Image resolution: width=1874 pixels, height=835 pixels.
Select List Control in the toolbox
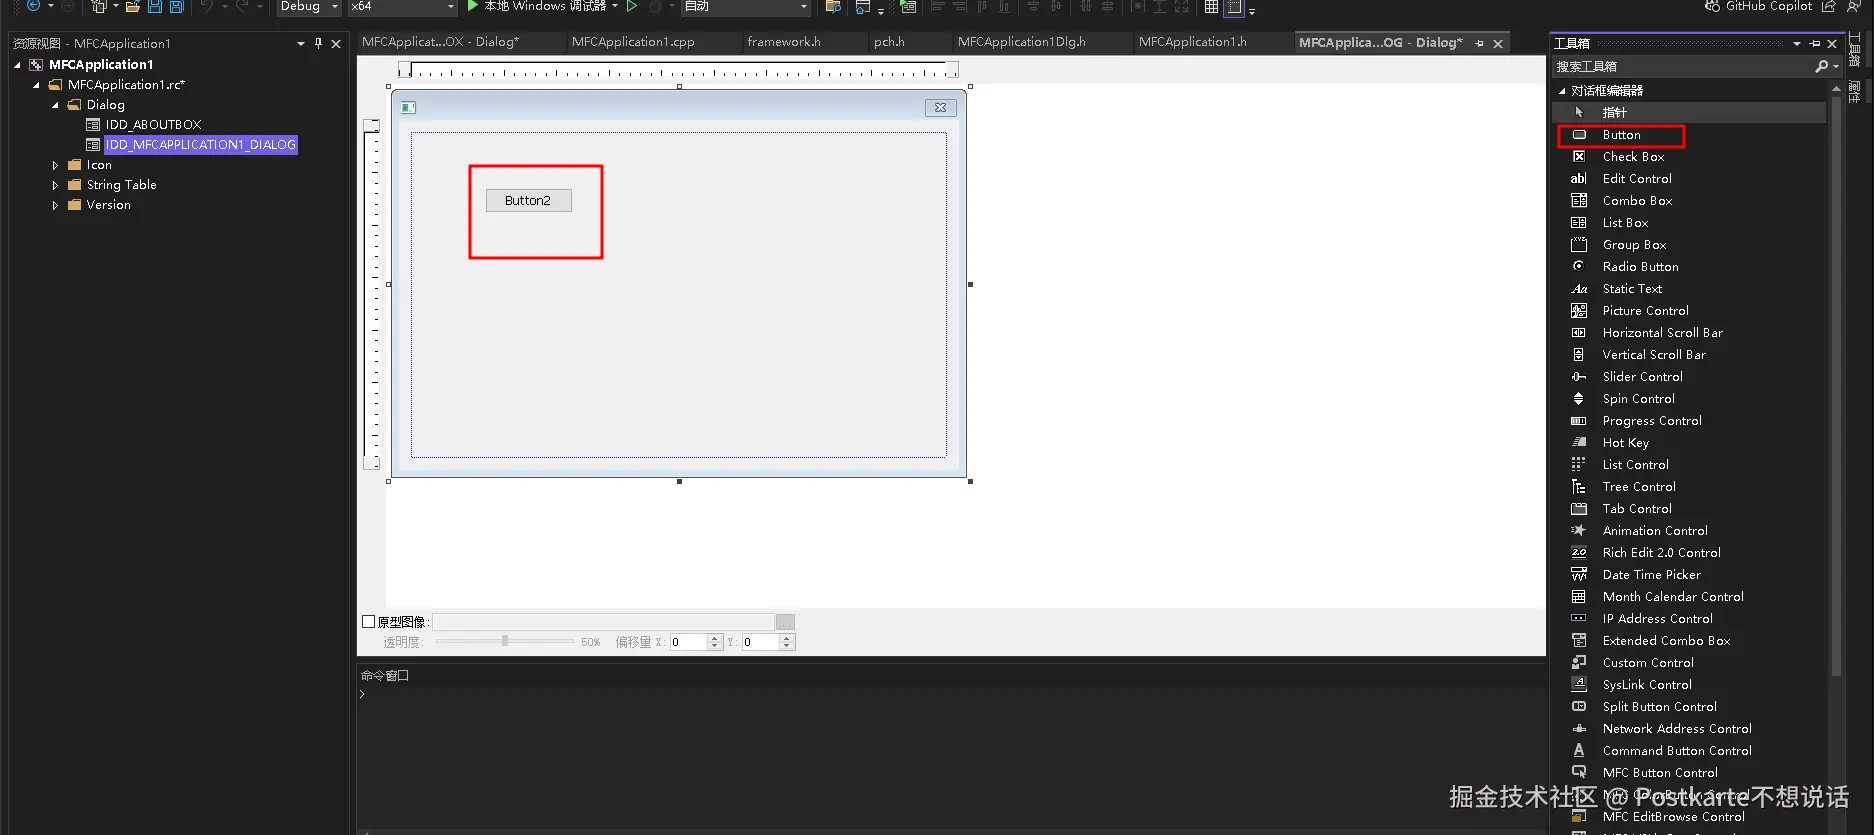coord(1635,465)
